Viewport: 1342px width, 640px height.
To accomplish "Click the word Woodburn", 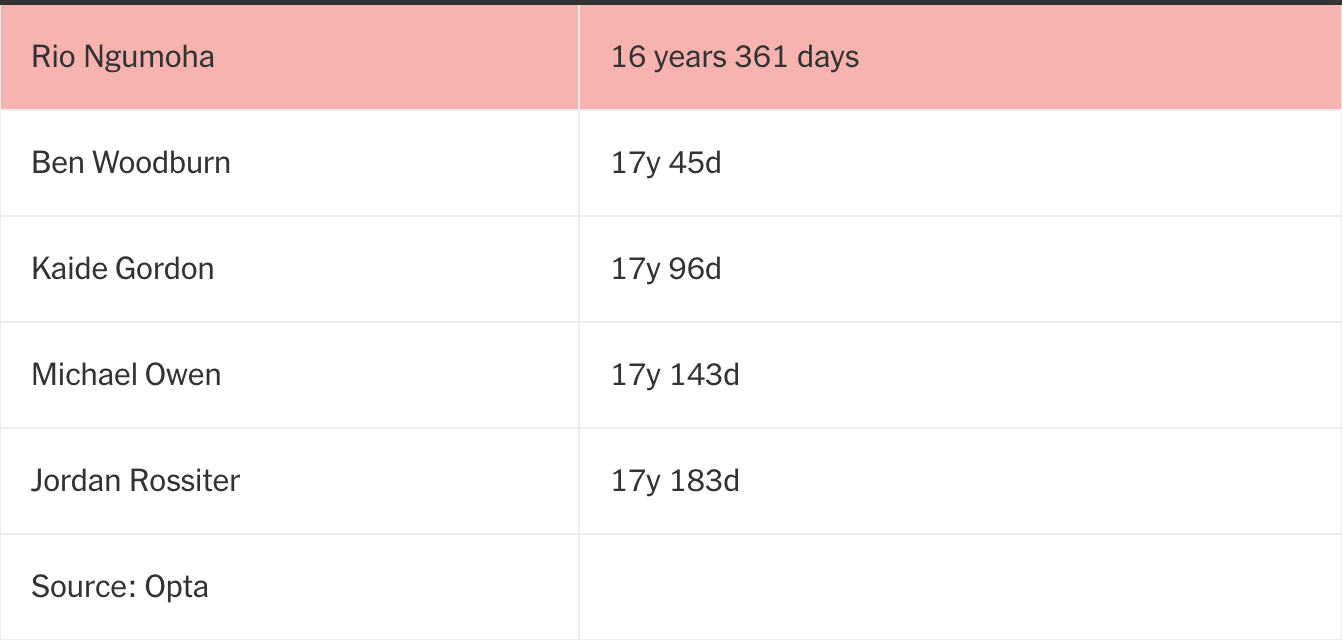I will (x=162, y=163).
